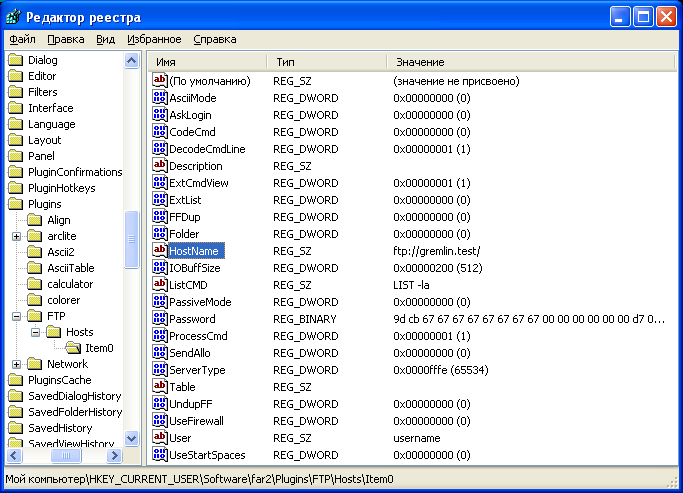Click the DWORD icon next to ProcessCmd
Image resolution: width=683 pixels, height=493 pixels.
tap(160, 335)
